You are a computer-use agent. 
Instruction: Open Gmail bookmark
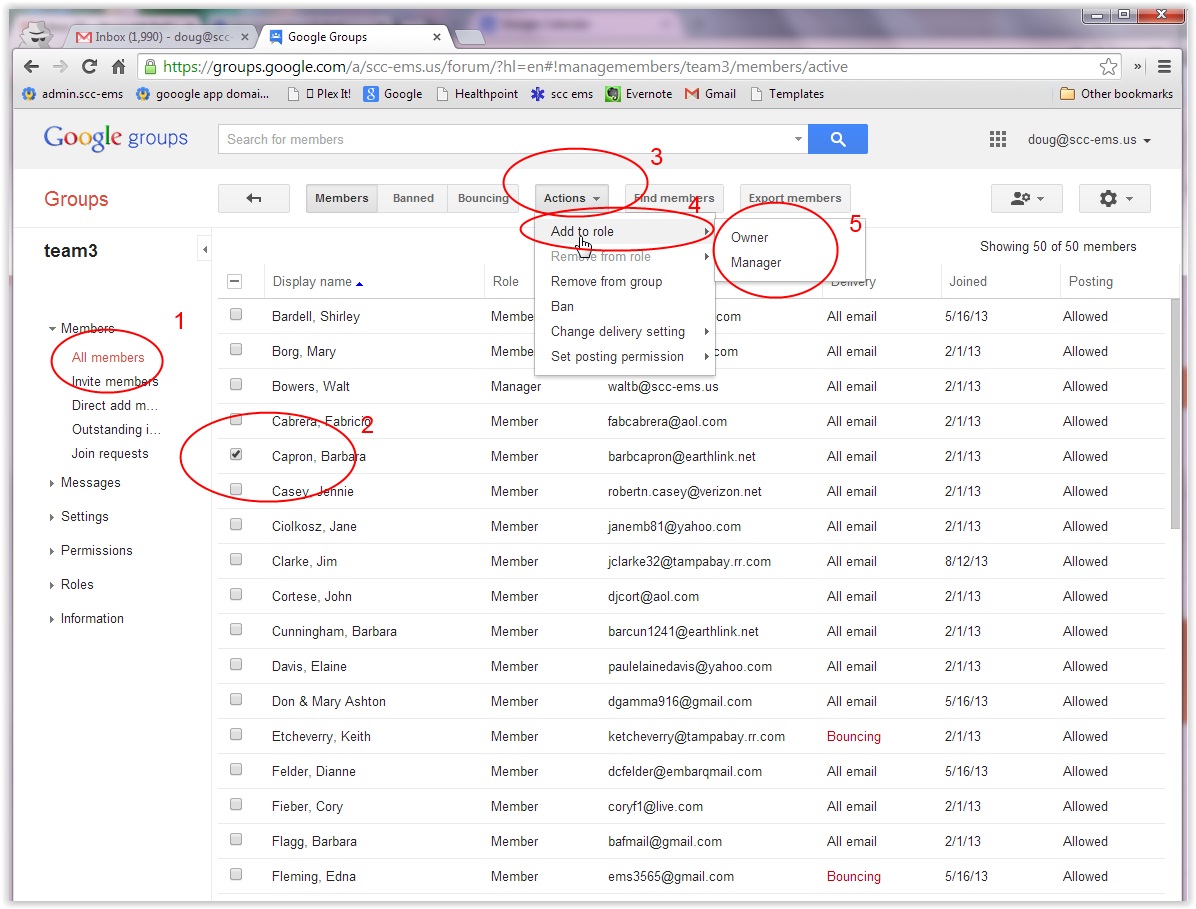(710, 94)
